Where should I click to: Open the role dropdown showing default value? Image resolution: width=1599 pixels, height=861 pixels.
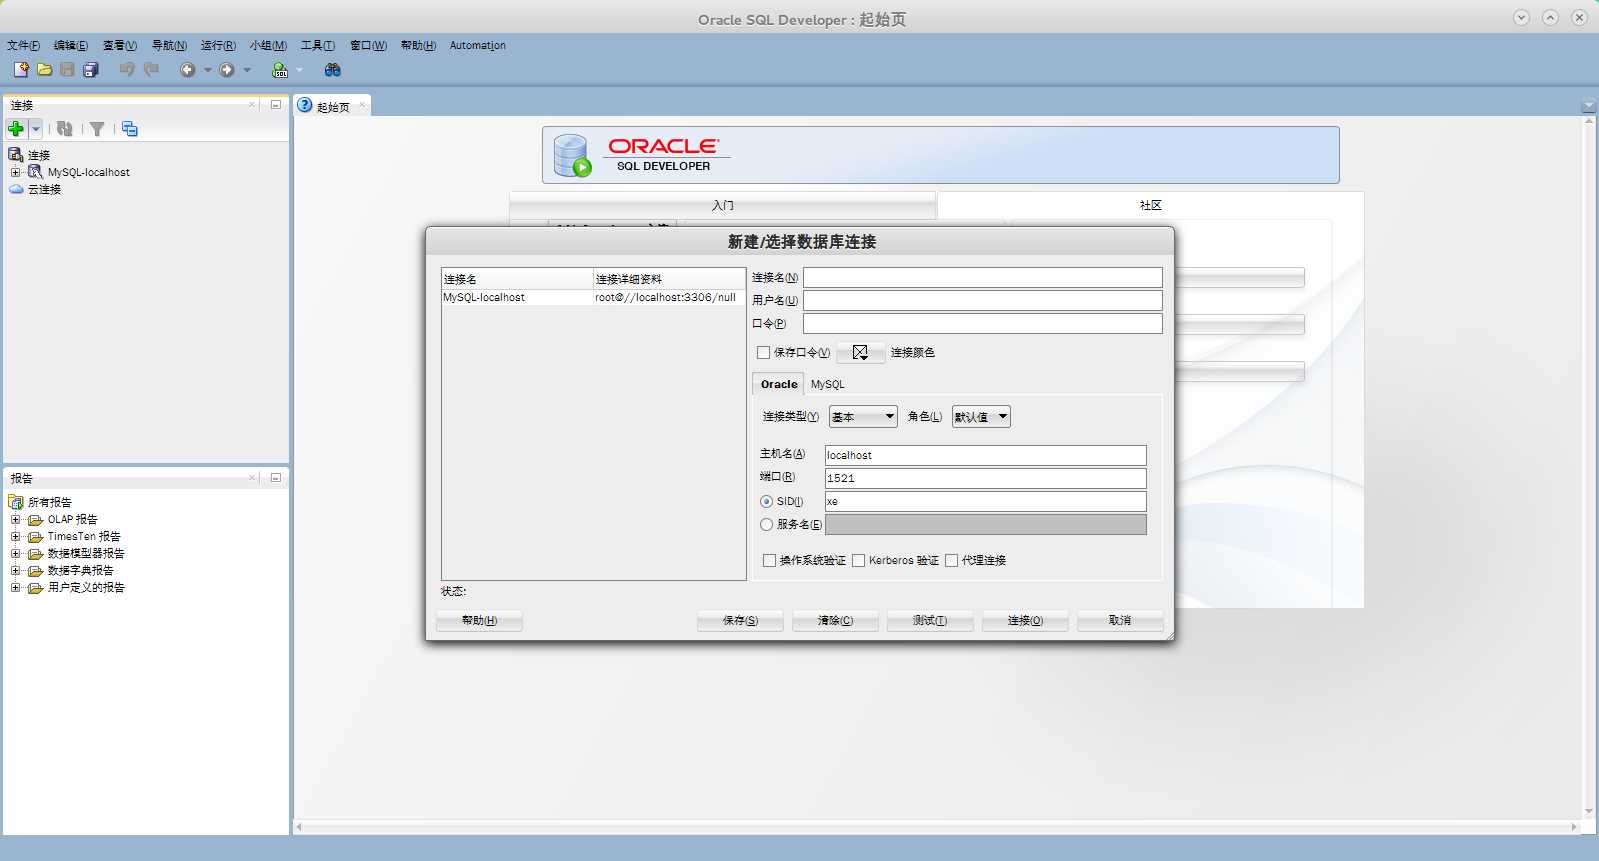981,417
